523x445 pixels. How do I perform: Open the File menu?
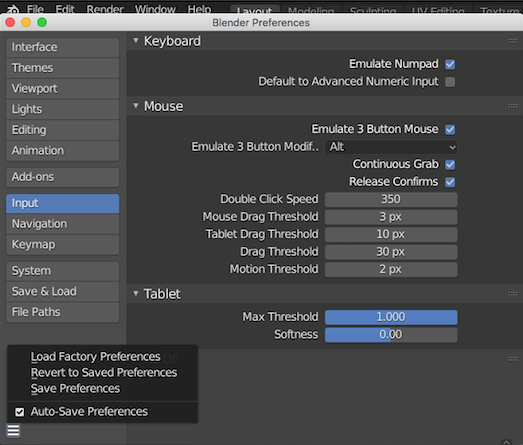tap(35, 9)
